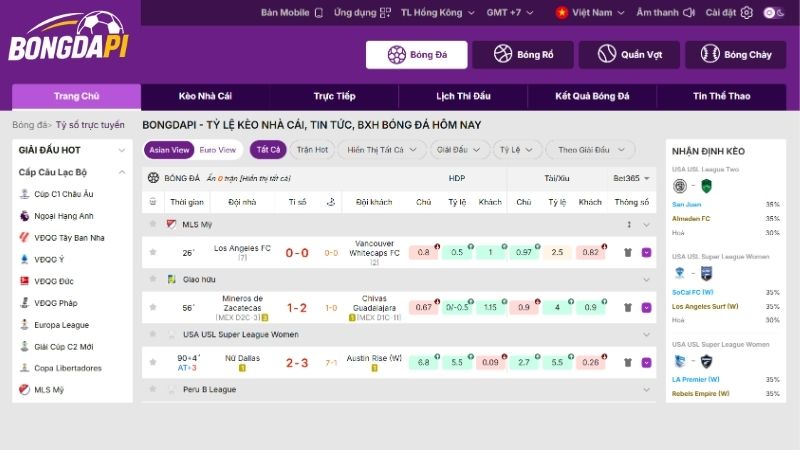The image size is (800, 450).
Task: Star the Mineros de Zacatecas match
Action: coord(153,307)
